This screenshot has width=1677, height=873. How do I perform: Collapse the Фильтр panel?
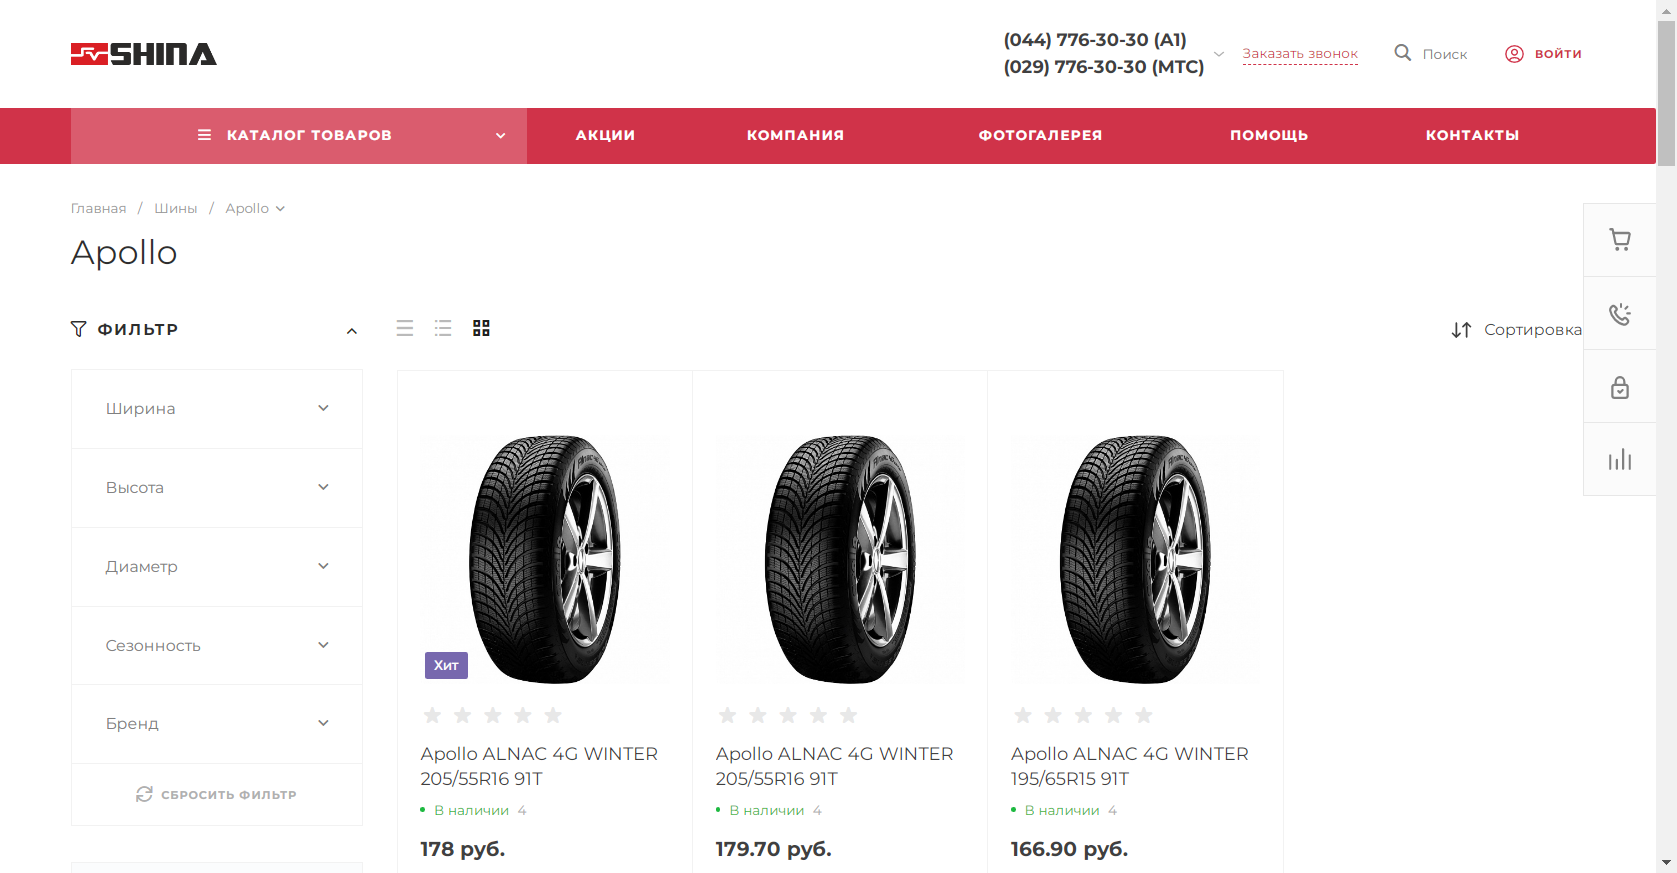[x=352, y=331]
